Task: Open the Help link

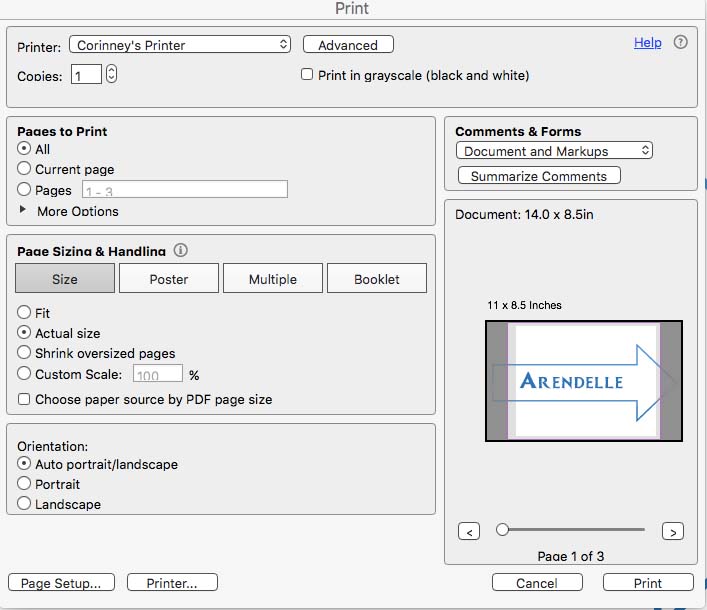Action: point(647,43)
